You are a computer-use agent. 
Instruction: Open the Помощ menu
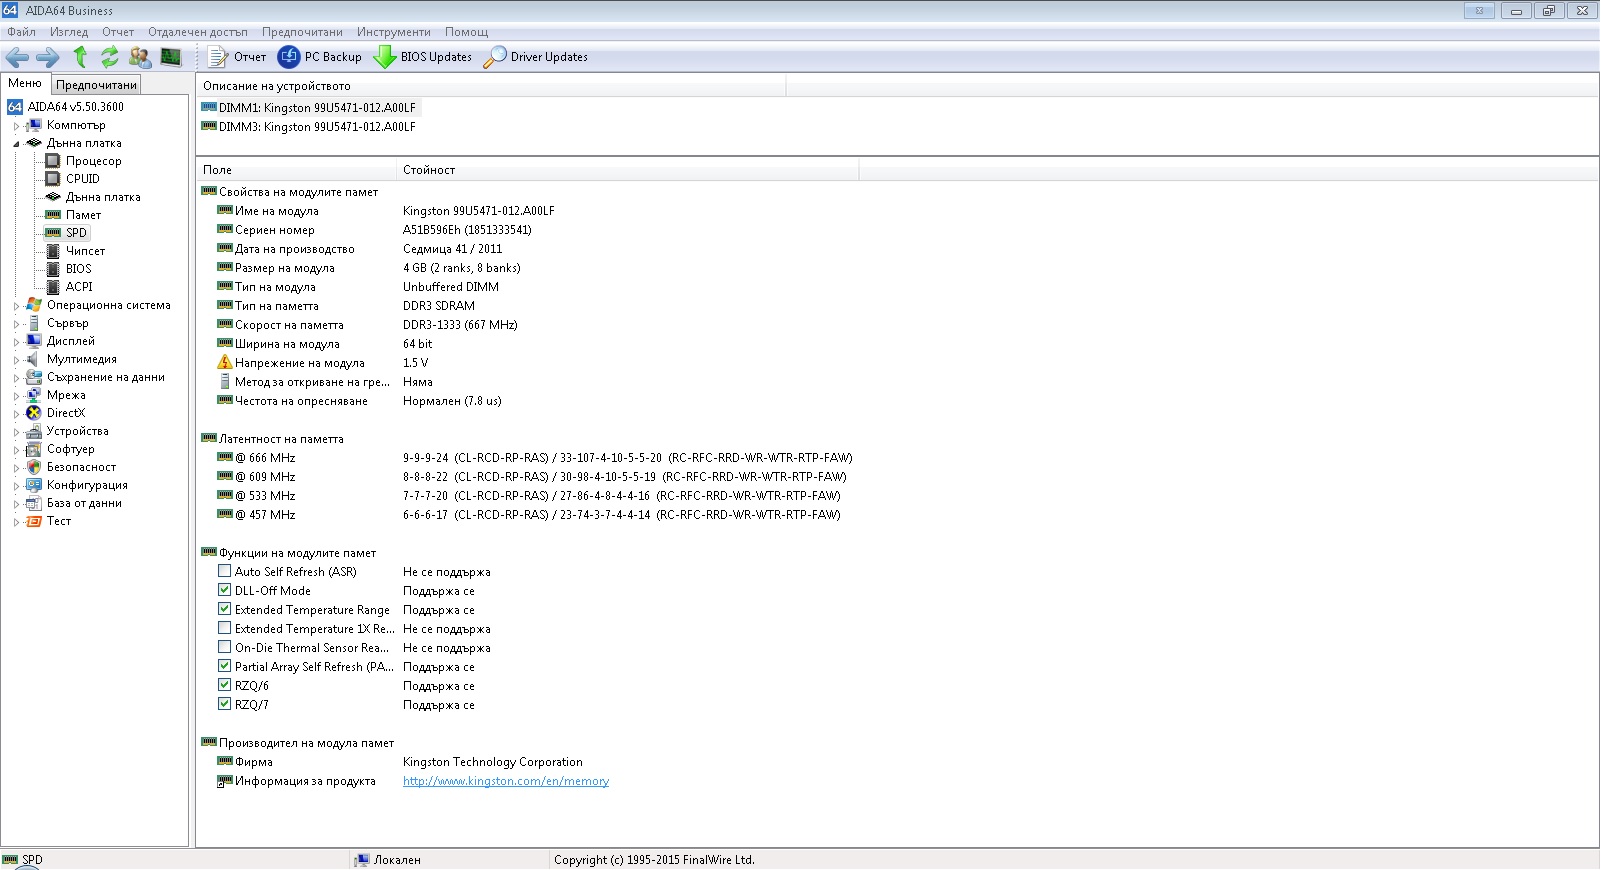click(x=467, y=32)
